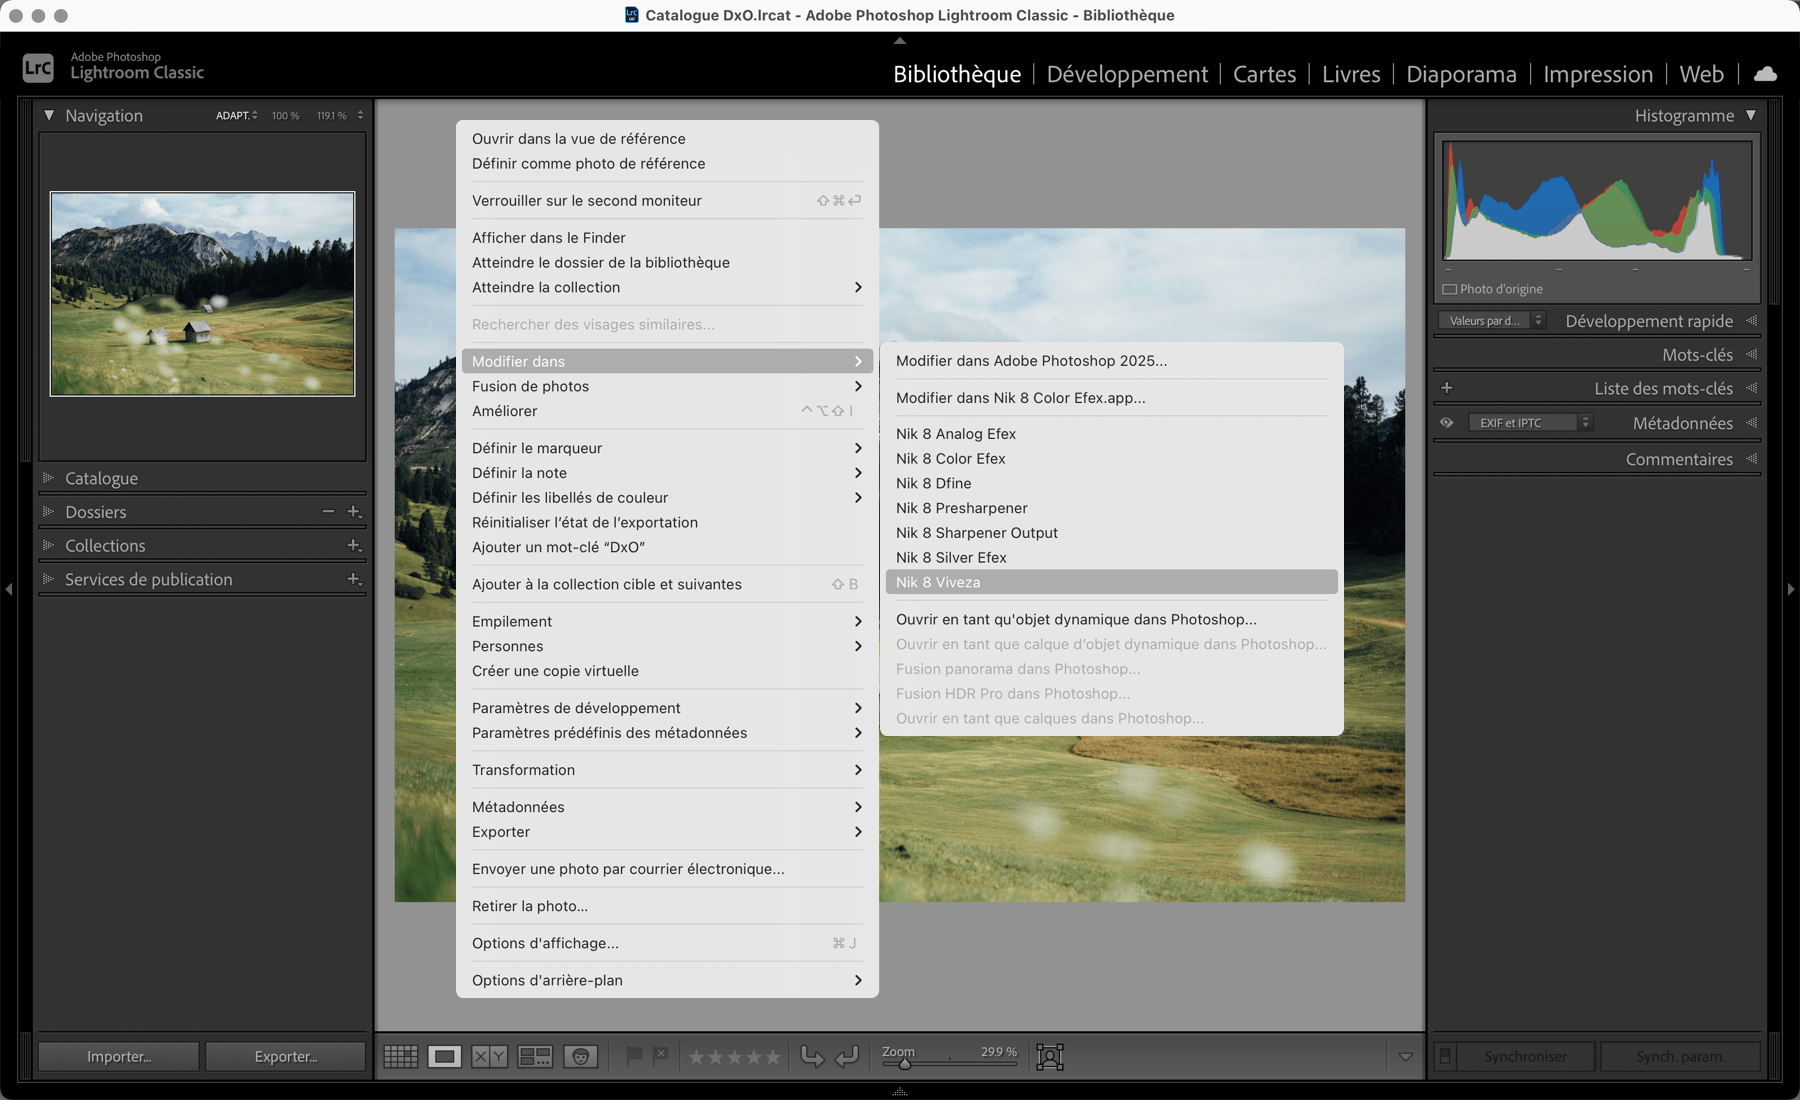This screenshot has height=1100, width=1800.
Task: Expand the Commentaires panel
Action: coord(1751,459)
